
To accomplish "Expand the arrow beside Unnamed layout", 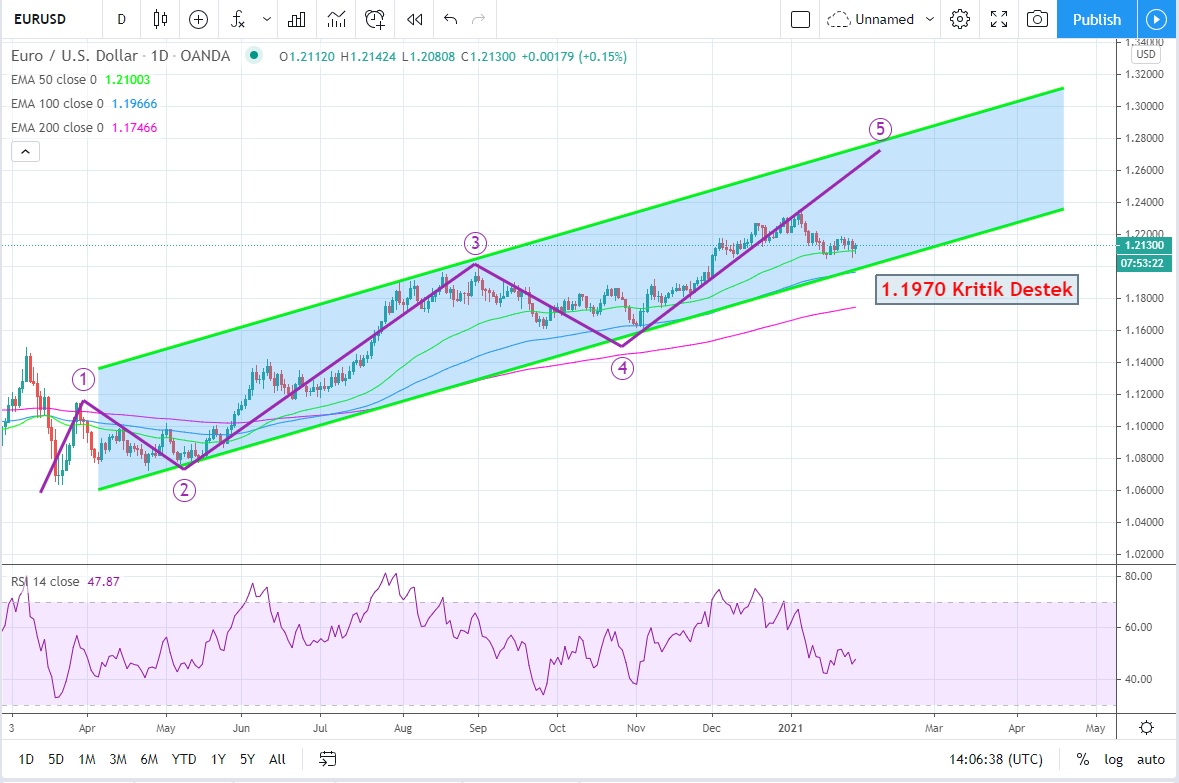I will [x=929, y=19].
